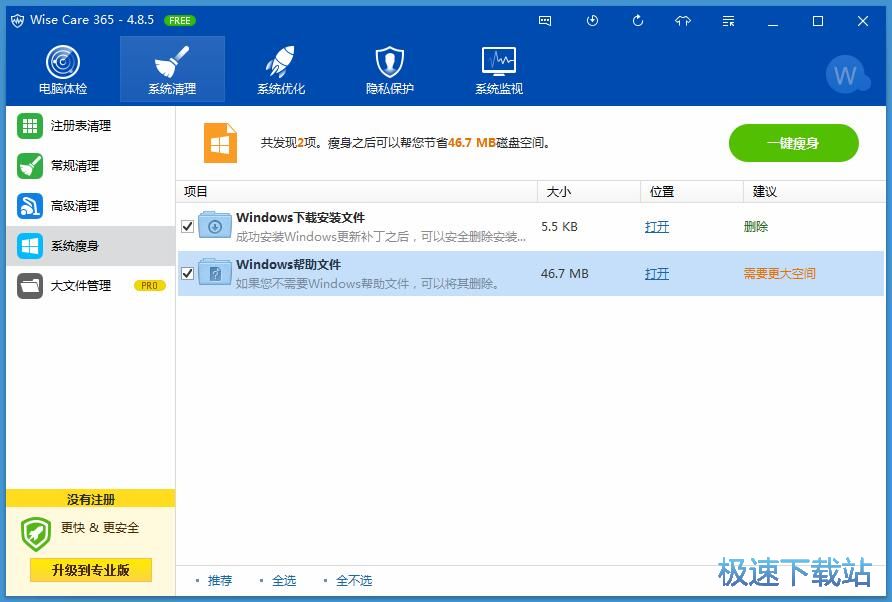Open the 系统监视 monitor tab
Viewport: 892px width, 602px height.
(499, 69)
